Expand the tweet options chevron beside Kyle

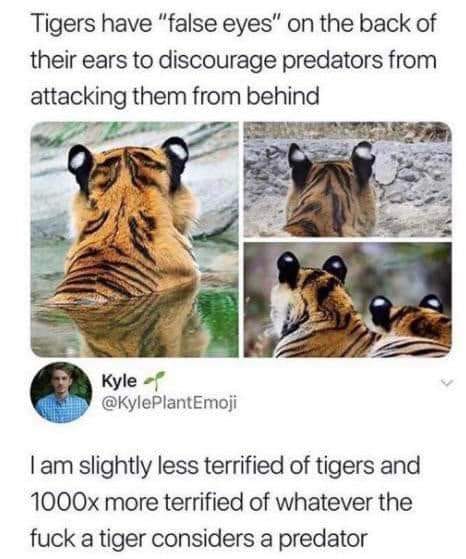[x=447, y=384]
